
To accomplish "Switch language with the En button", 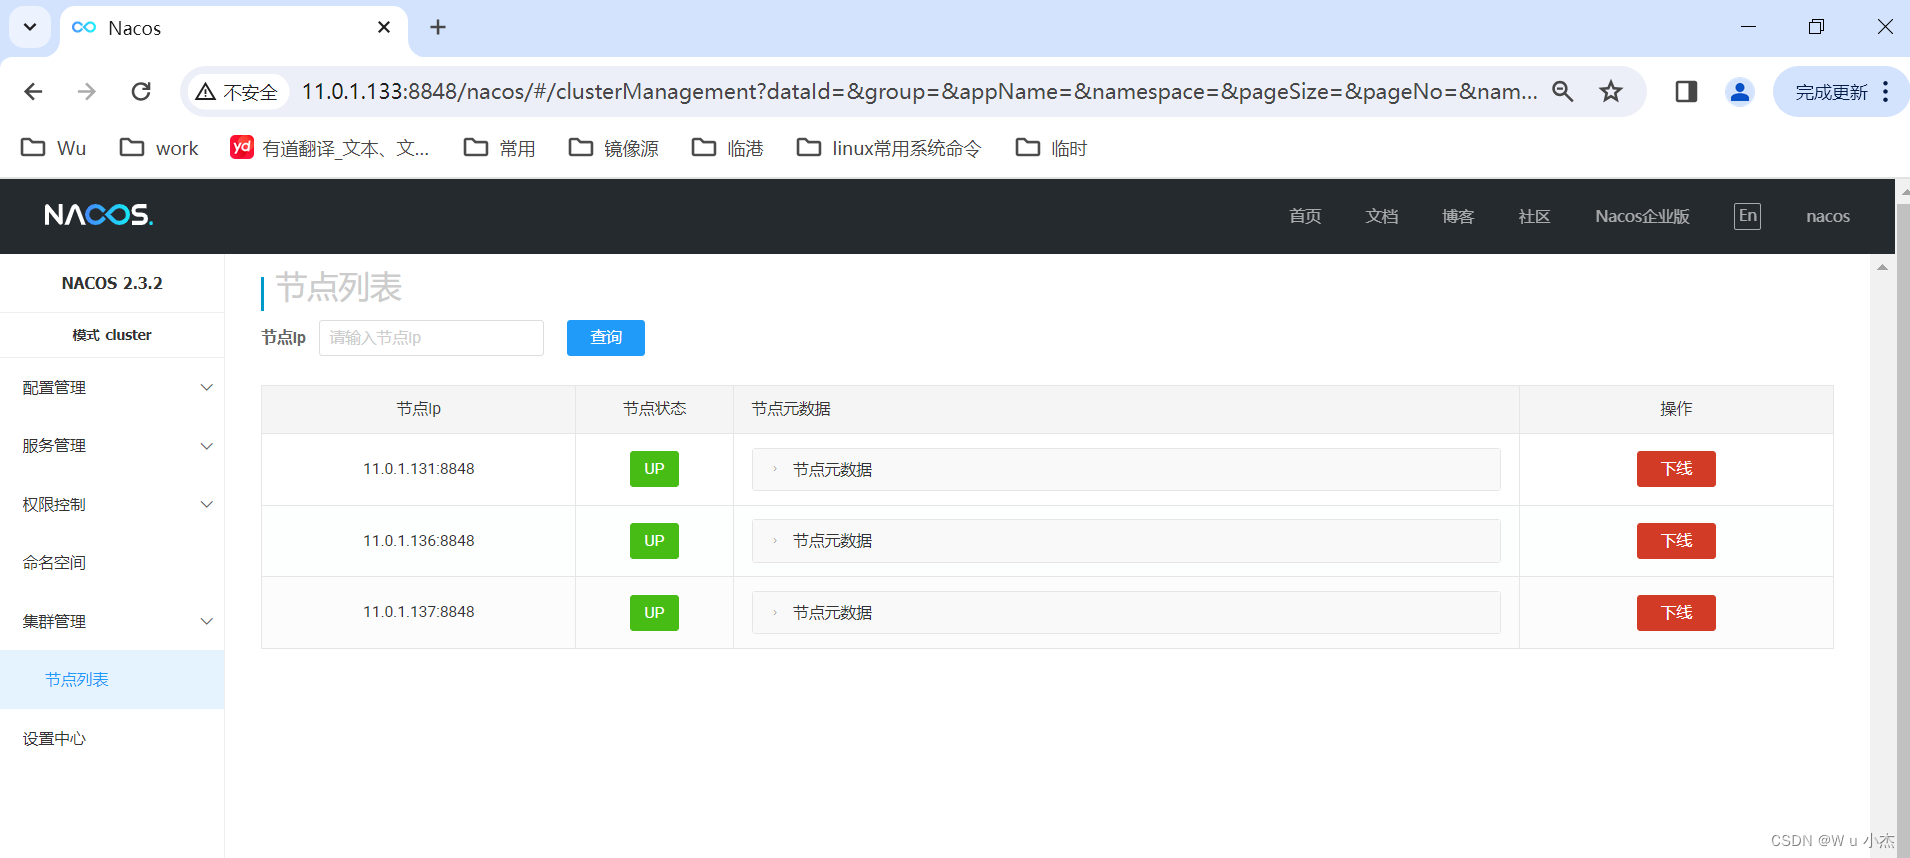I will pos(1747,216).
